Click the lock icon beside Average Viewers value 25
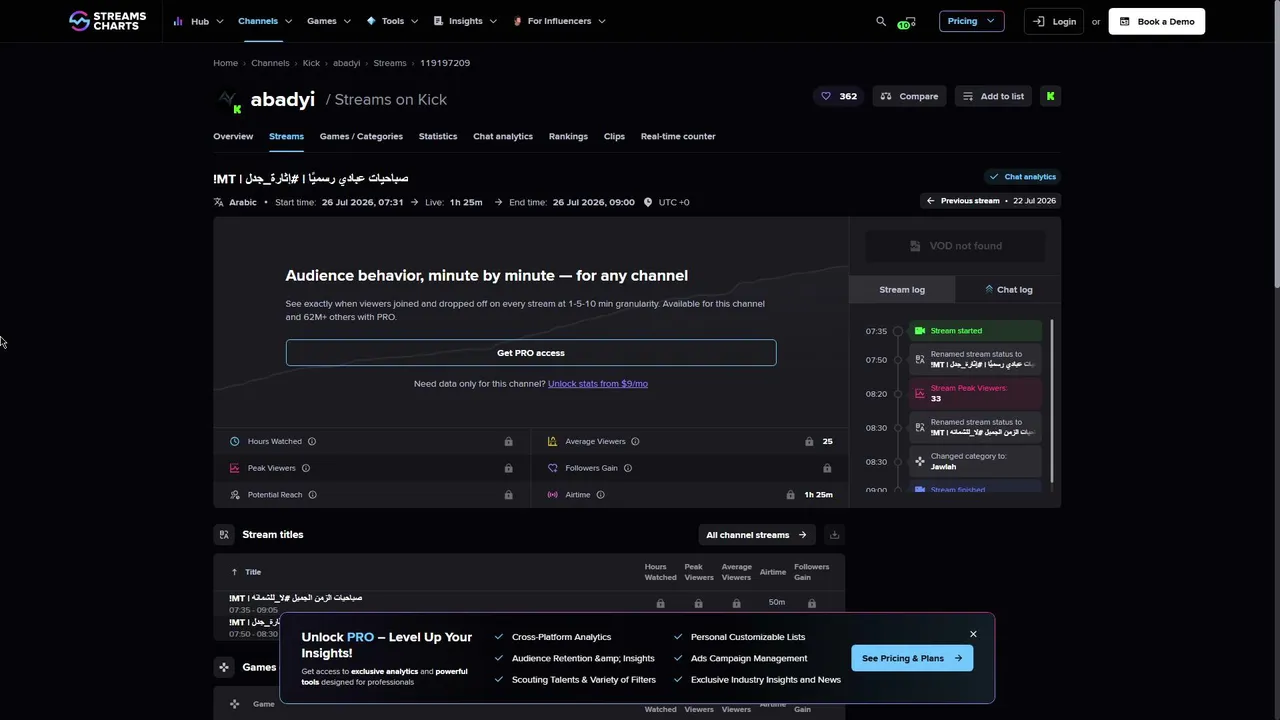1280x720 pixels. [809, 441]
